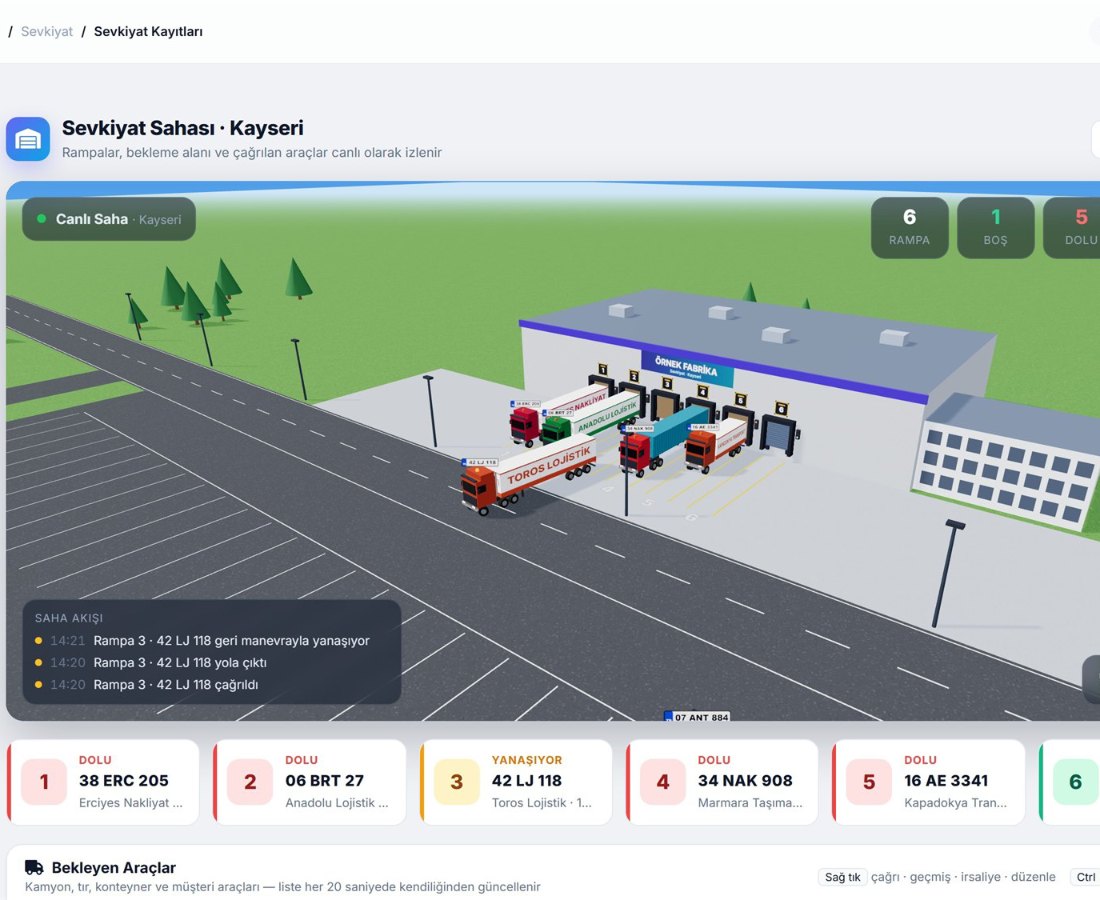Select the Toros Lojistik truck in the yard
This screenshot has height=900, width=1100.
point(528,475)
